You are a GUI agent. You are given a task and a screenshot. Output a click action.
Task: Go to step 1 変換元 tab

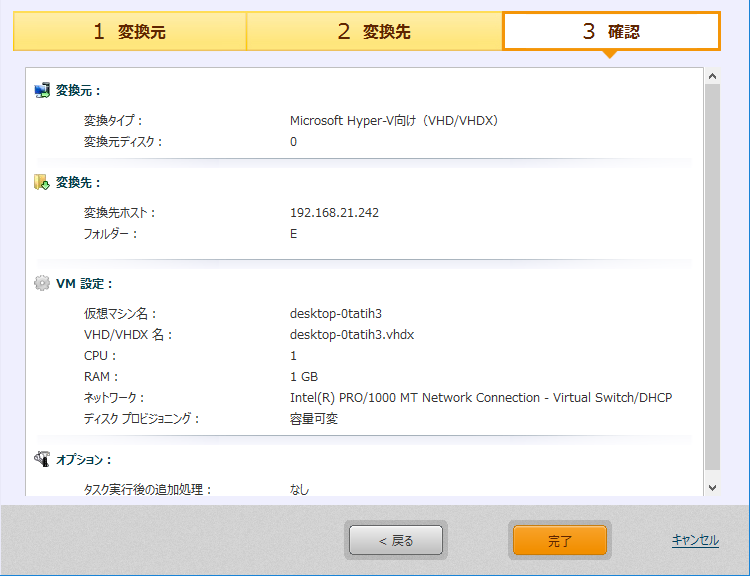(x=129, y=32)
